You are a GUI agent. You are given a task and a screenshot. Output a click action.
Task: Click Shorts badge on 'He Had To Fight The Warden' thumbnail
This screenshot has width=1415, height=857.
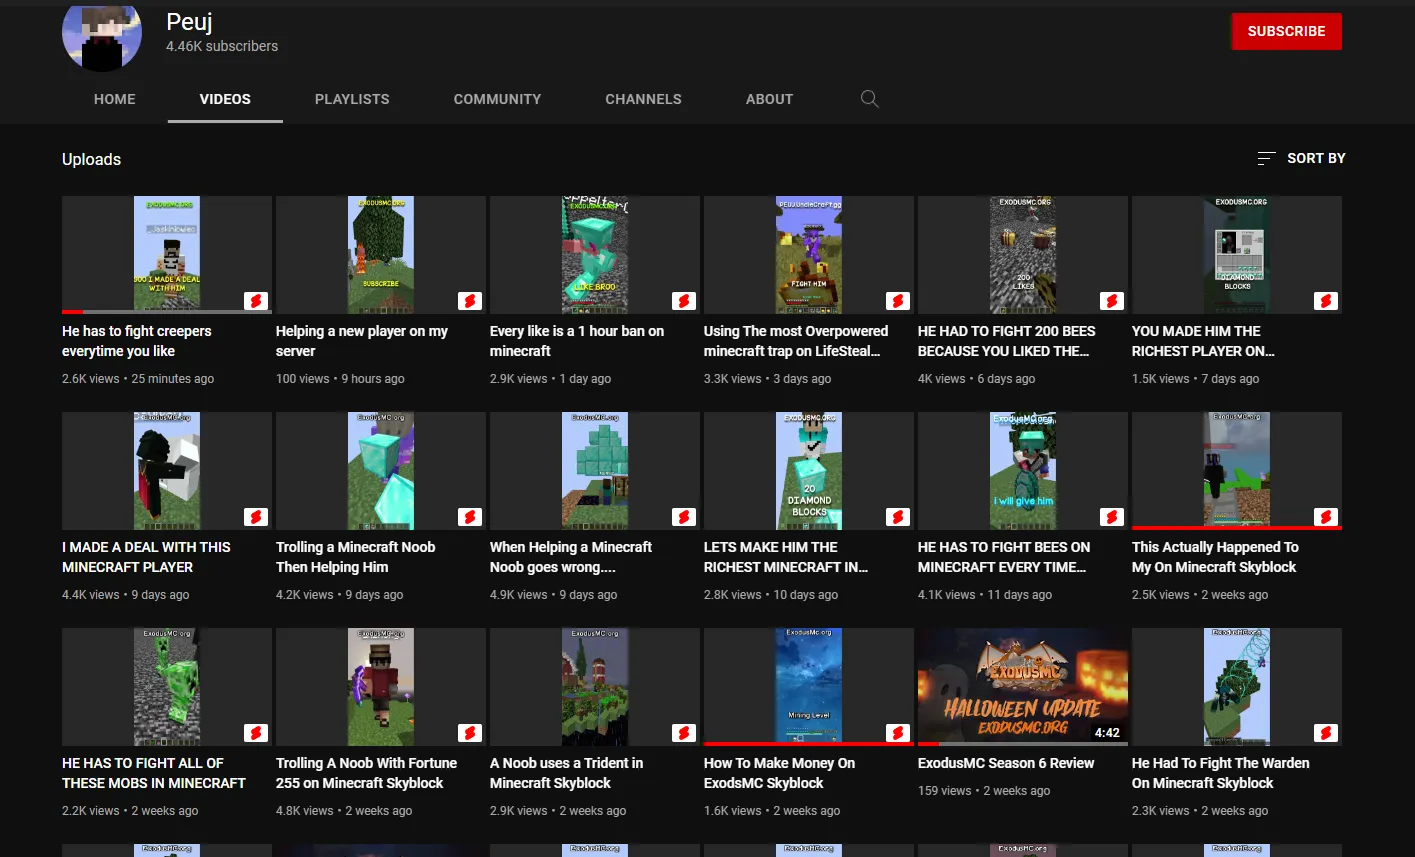point(1326,733)
